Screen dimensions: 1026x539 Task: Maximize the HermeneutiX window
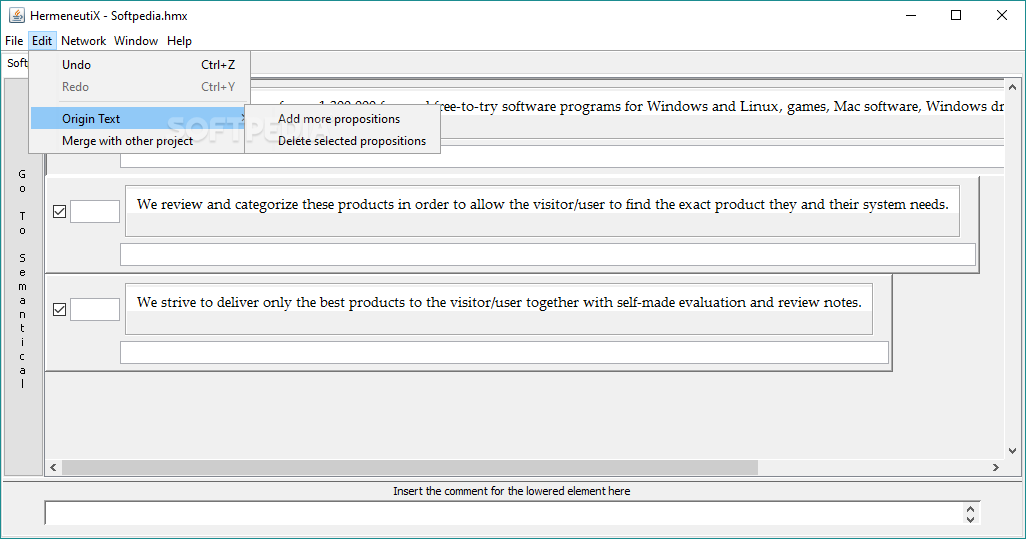956,15
